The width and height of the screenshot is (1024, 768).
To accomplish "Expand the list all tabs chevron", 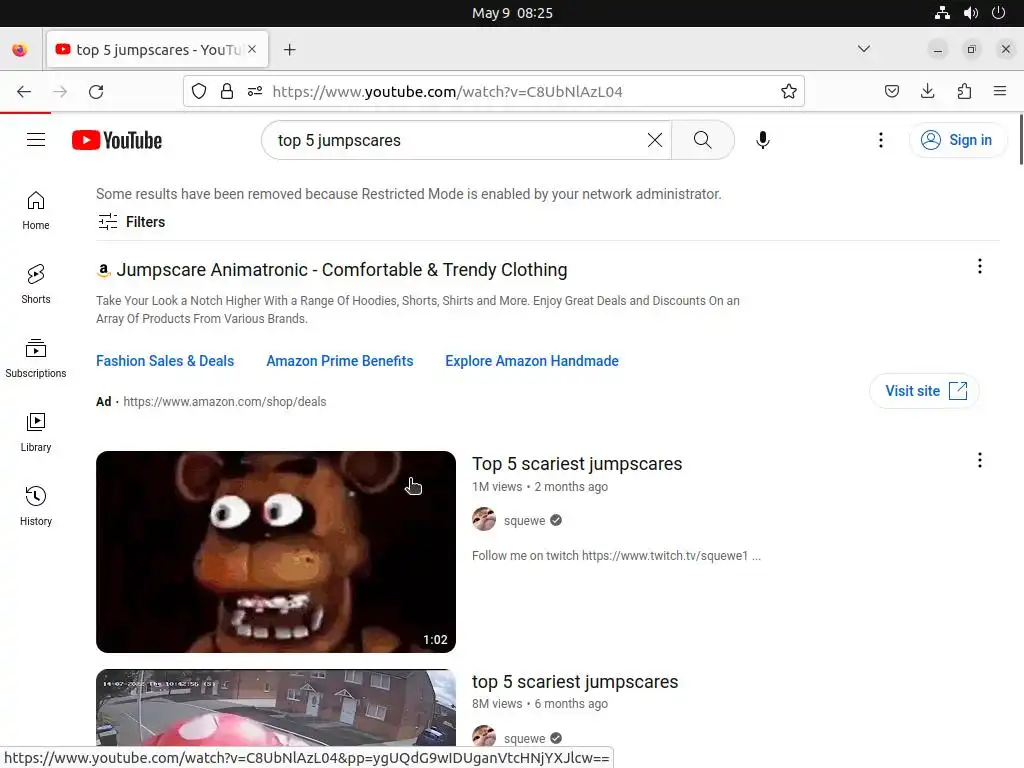I will [863, 49].
